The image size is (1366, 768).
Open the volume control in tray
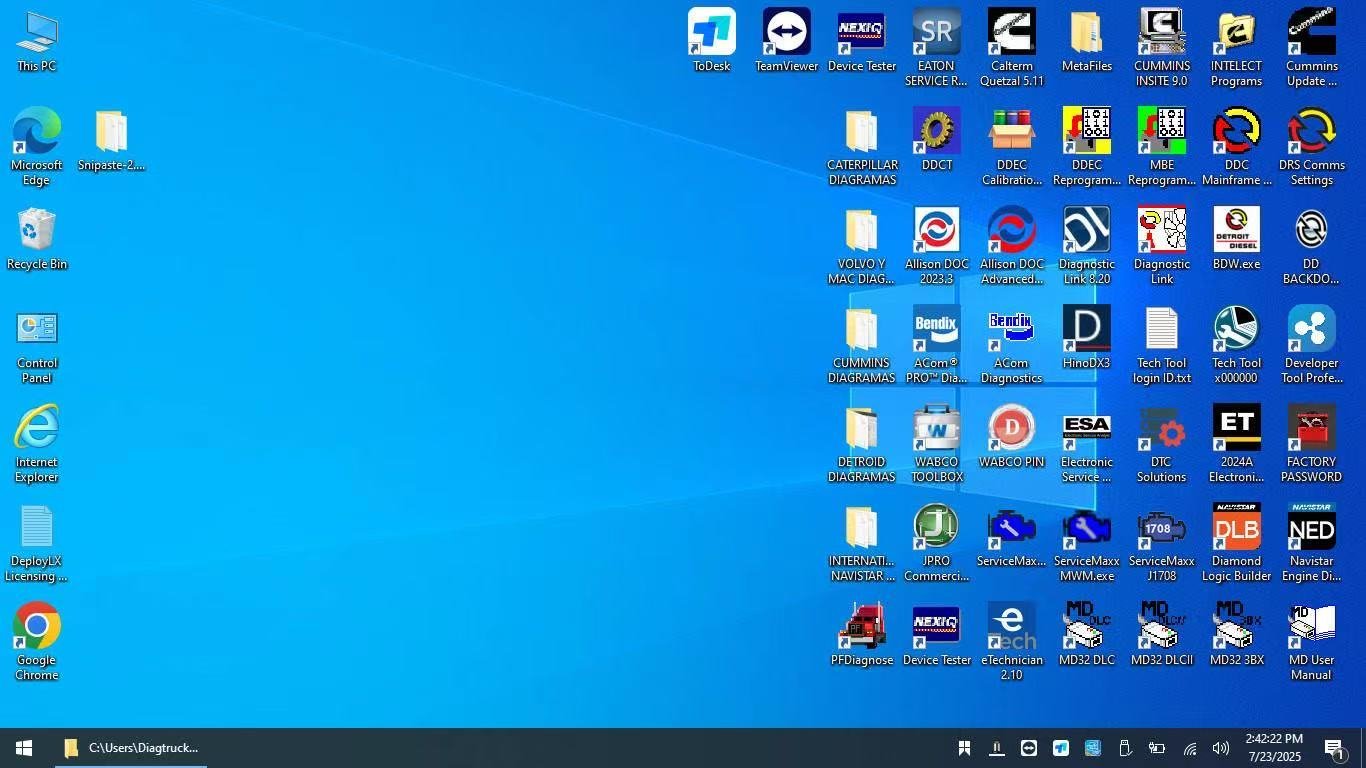click(x=1220, y=748)
